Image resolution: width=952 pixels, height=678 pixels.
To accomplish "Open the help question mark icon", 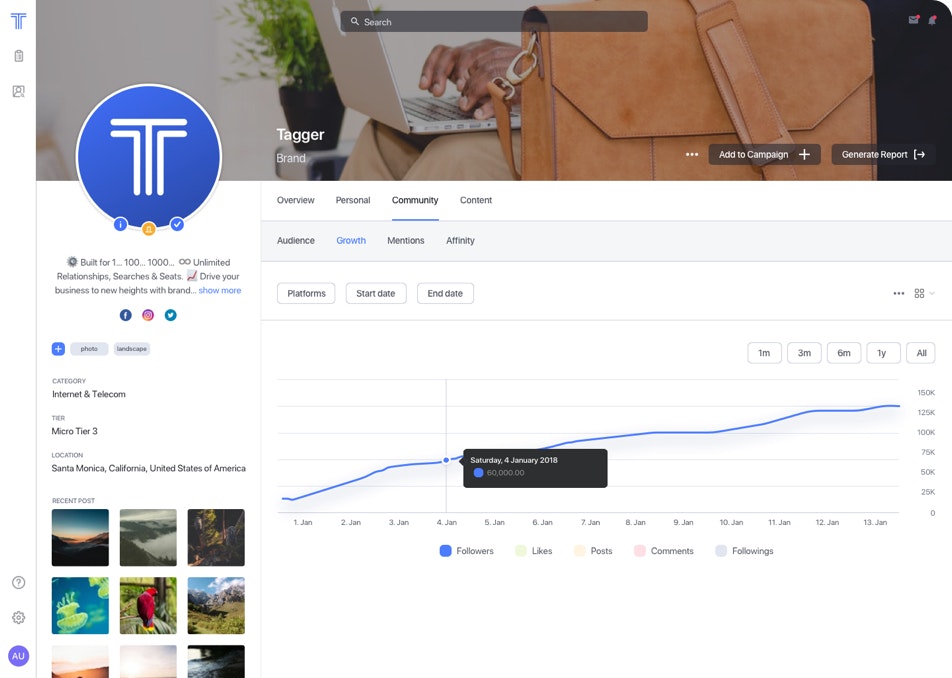I will pos(19,583).
